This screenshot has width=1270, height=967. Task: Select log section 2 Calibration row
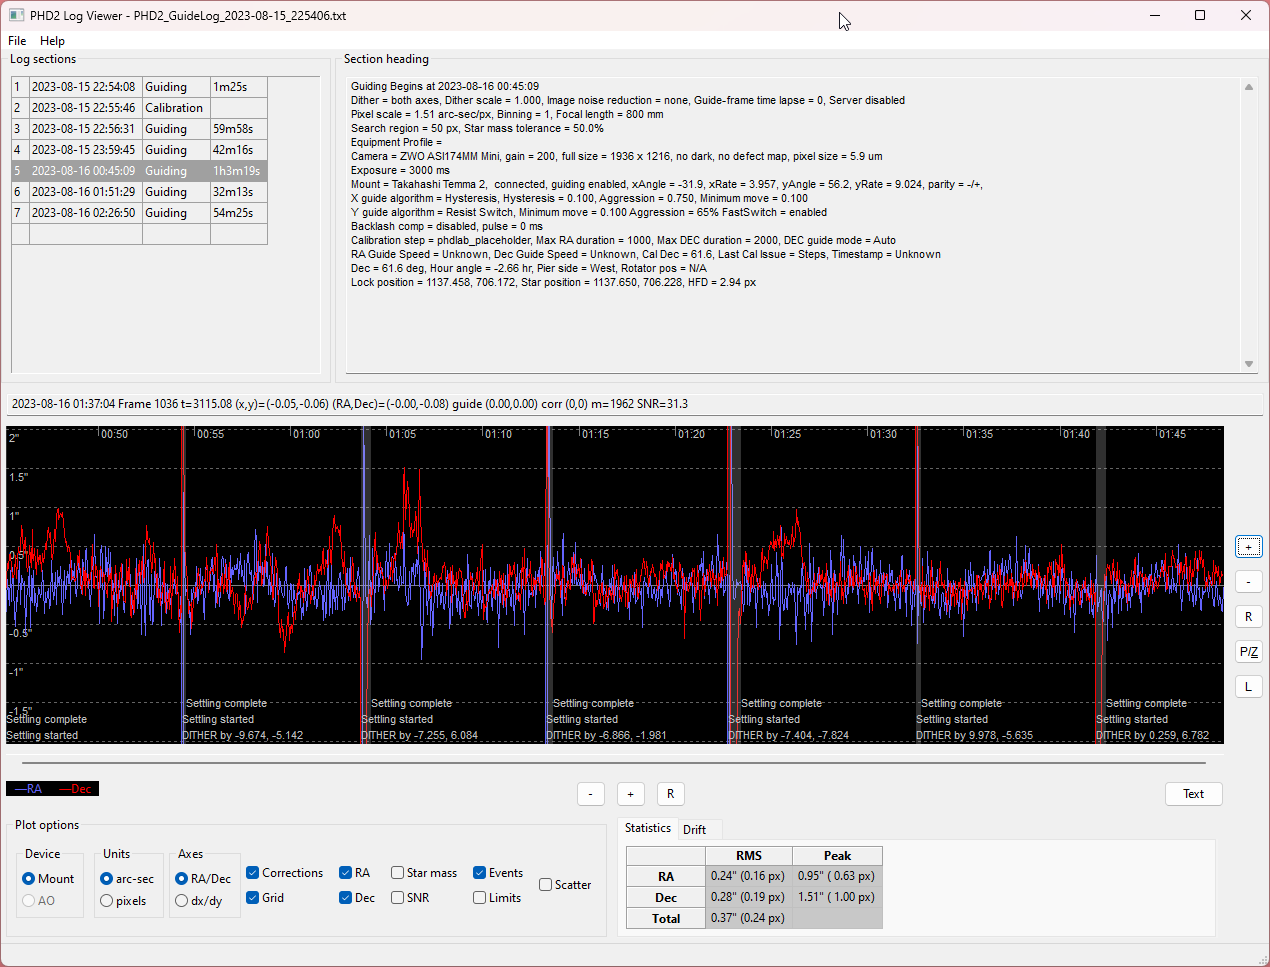coord(139,108)
